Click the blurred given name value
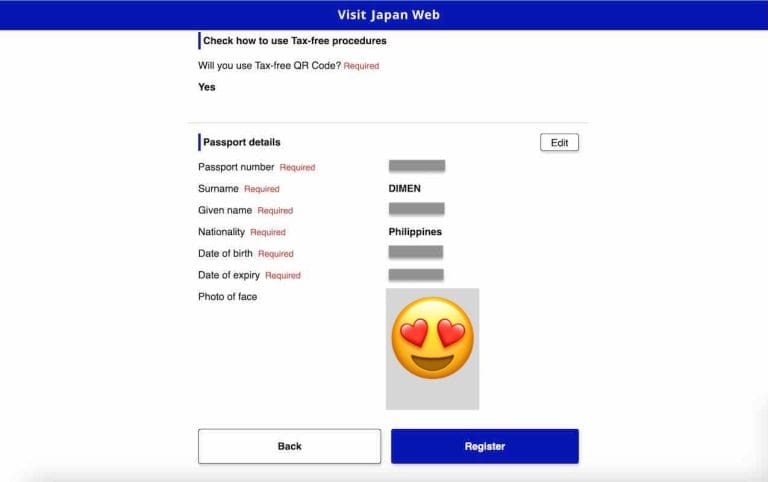The image size is (768, 482). coord(416,209)
